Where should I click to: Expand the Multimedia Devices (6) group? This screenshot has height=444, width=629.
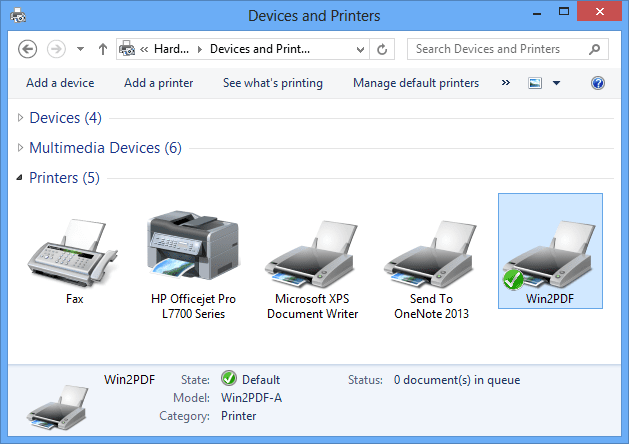[x=20, y=148]
